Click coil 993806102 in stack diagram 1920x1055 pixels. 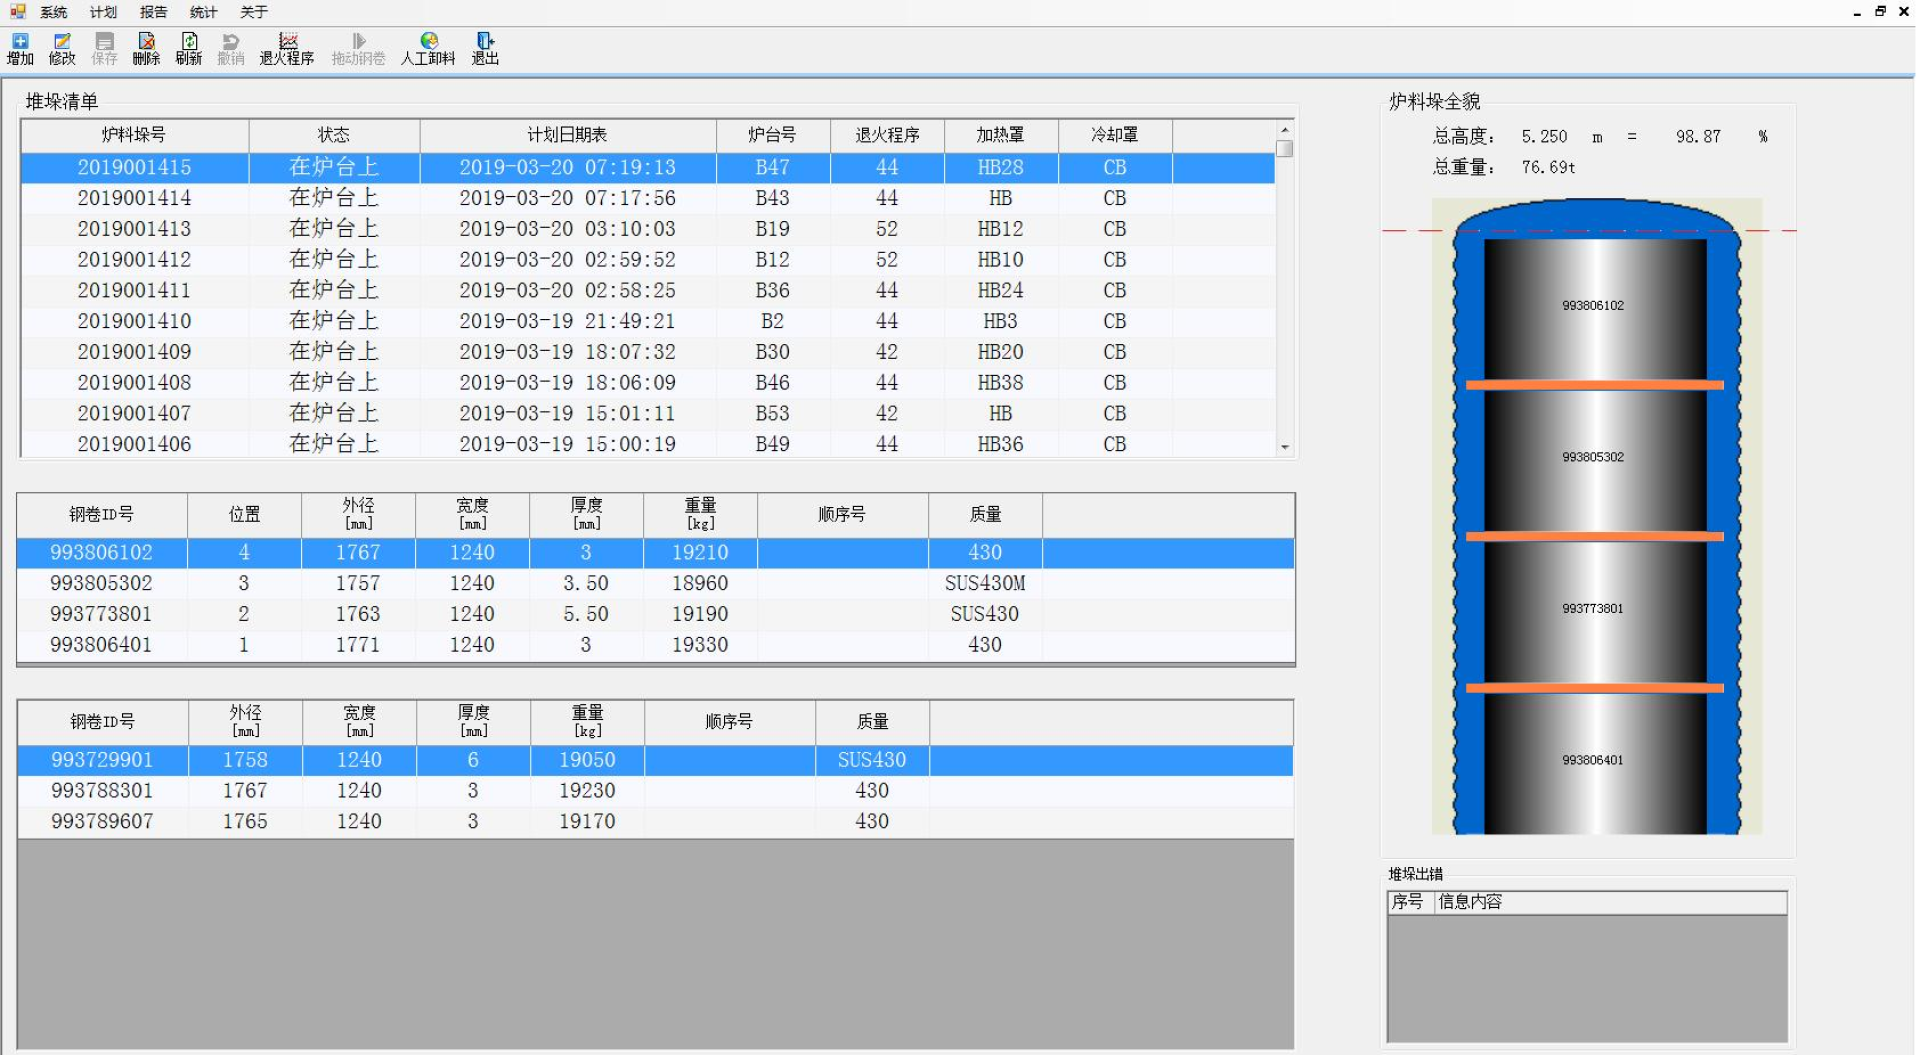[x=1594, y=309]
